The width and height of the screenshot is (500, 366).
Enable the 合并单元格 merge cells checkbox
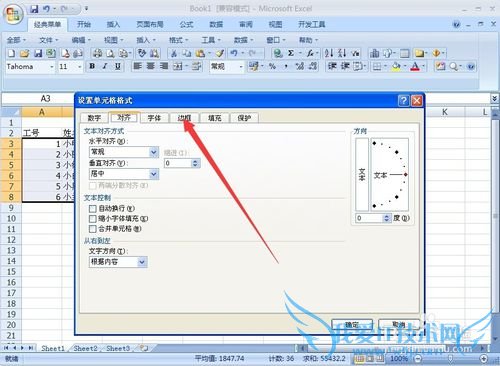[x=93, y=229]
